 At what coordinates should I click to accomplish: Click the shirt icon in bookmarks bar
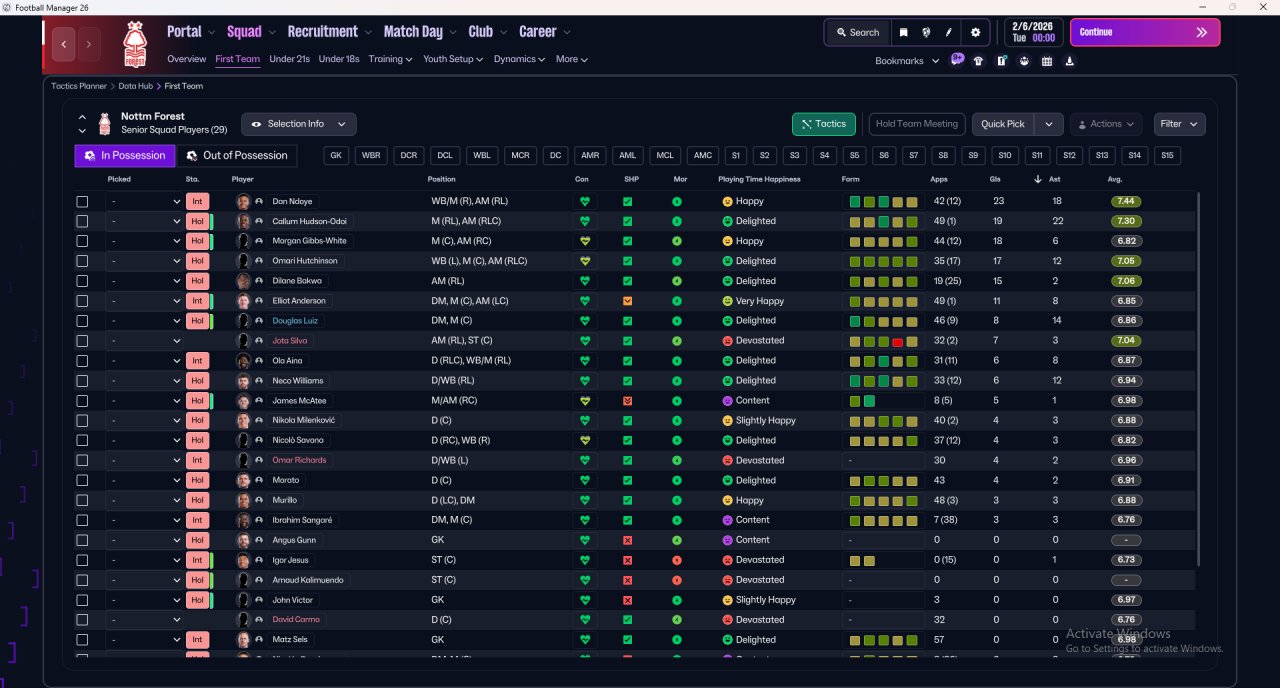978,61
